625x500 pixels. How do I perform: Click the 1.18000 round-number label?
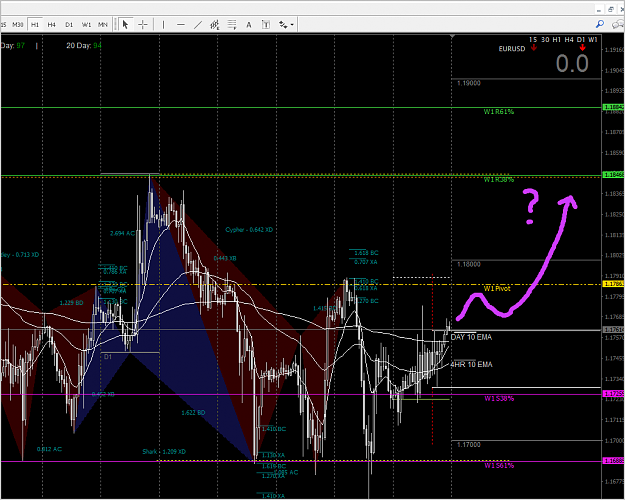pyautogui.click(x=469, y=264)
